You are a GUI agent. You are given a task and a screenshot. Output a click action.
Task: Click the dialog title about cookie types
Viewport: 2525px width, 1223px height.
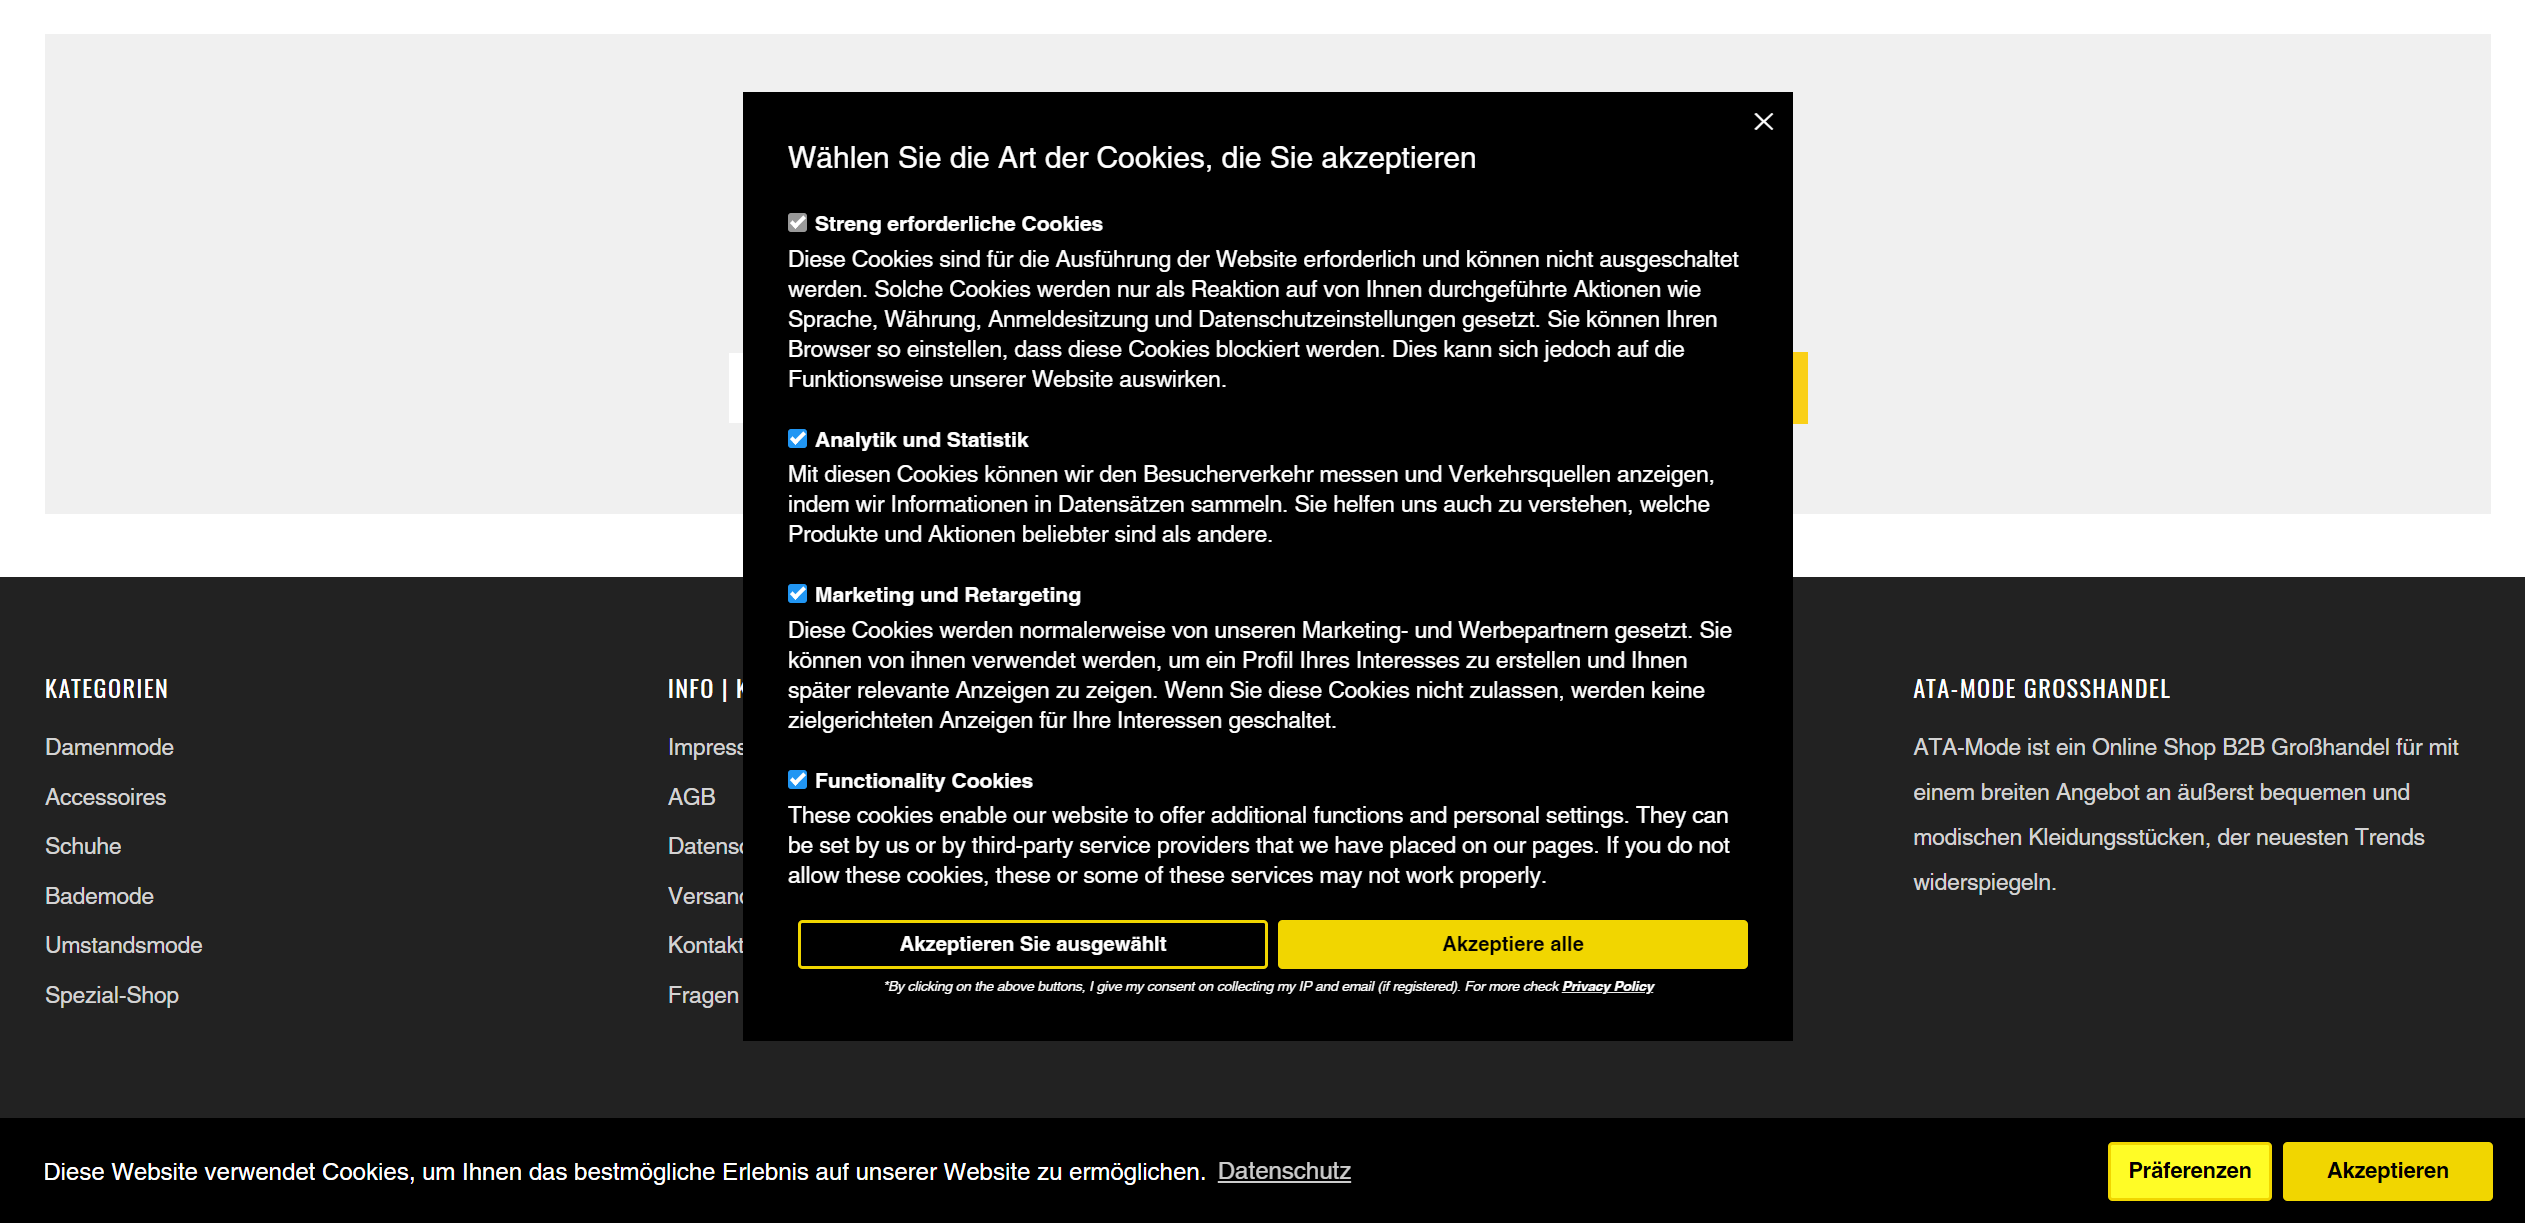pos(1132,158)
